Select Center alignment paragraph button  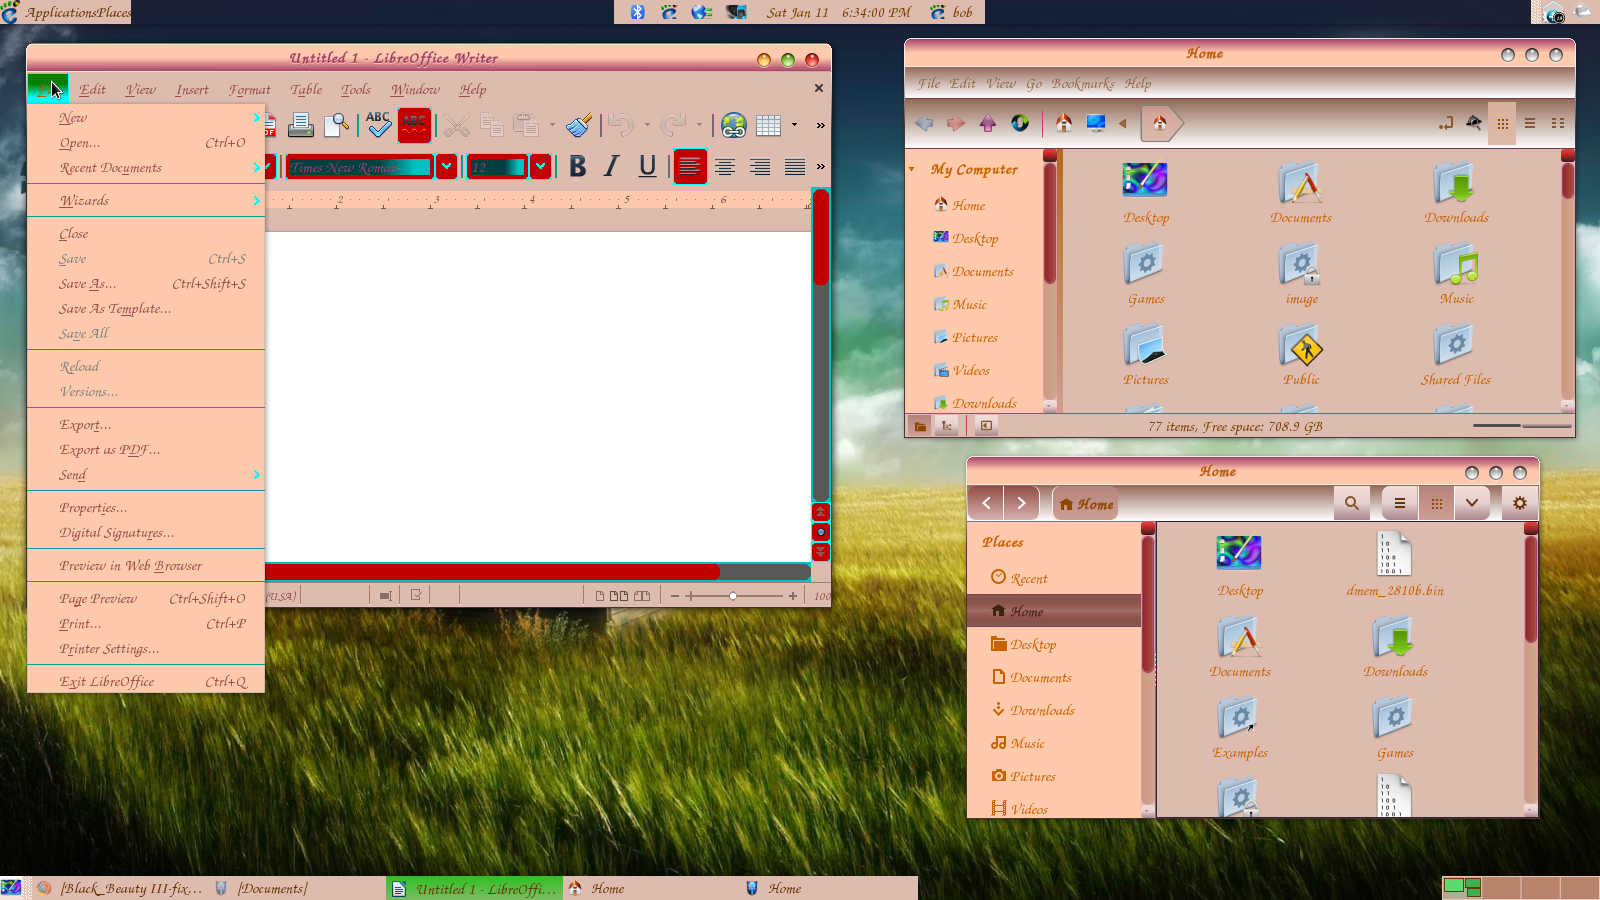(725, 167)
